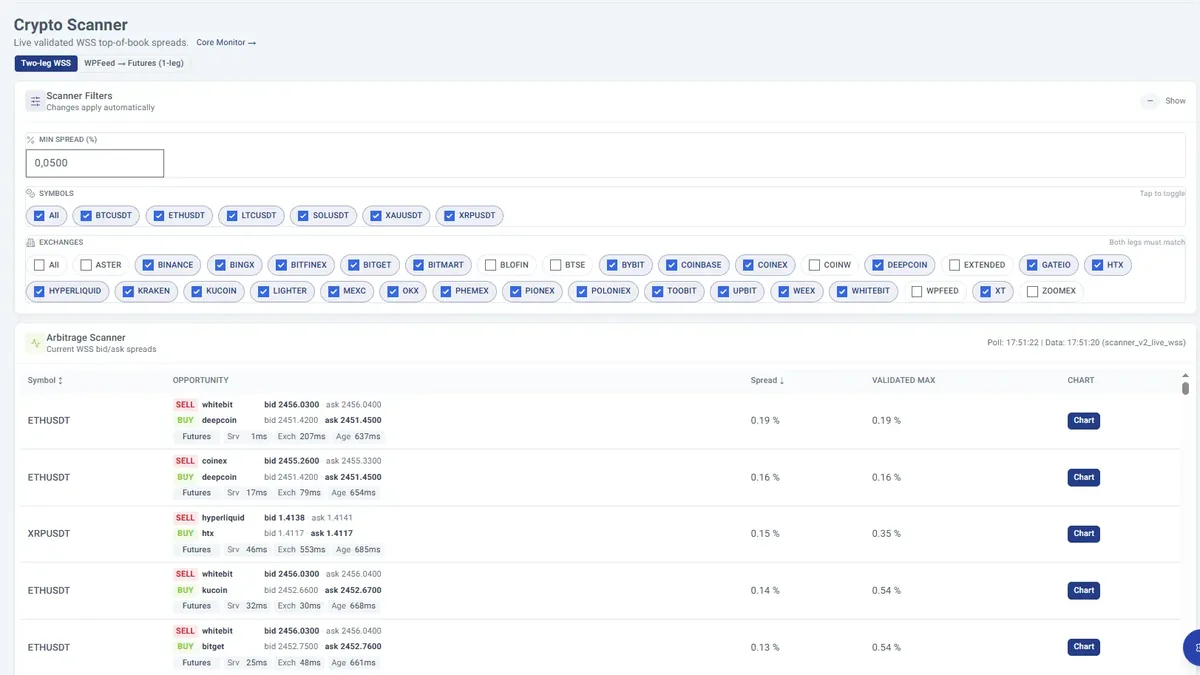Image resolution: width=1200 pixels, height=675 pixels.
Task: Uncheck the SOLUSDT symbol
Action: (x=303, y=215)
